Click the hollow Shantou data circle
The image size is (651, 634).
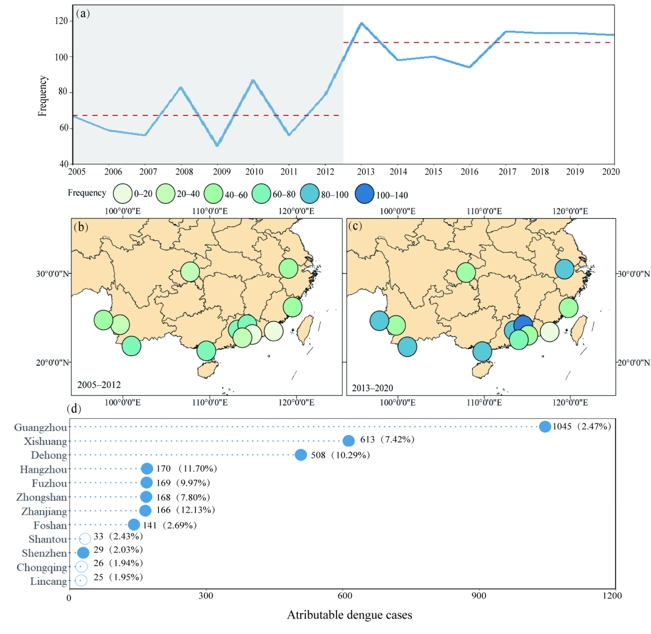tap(84, 539)
